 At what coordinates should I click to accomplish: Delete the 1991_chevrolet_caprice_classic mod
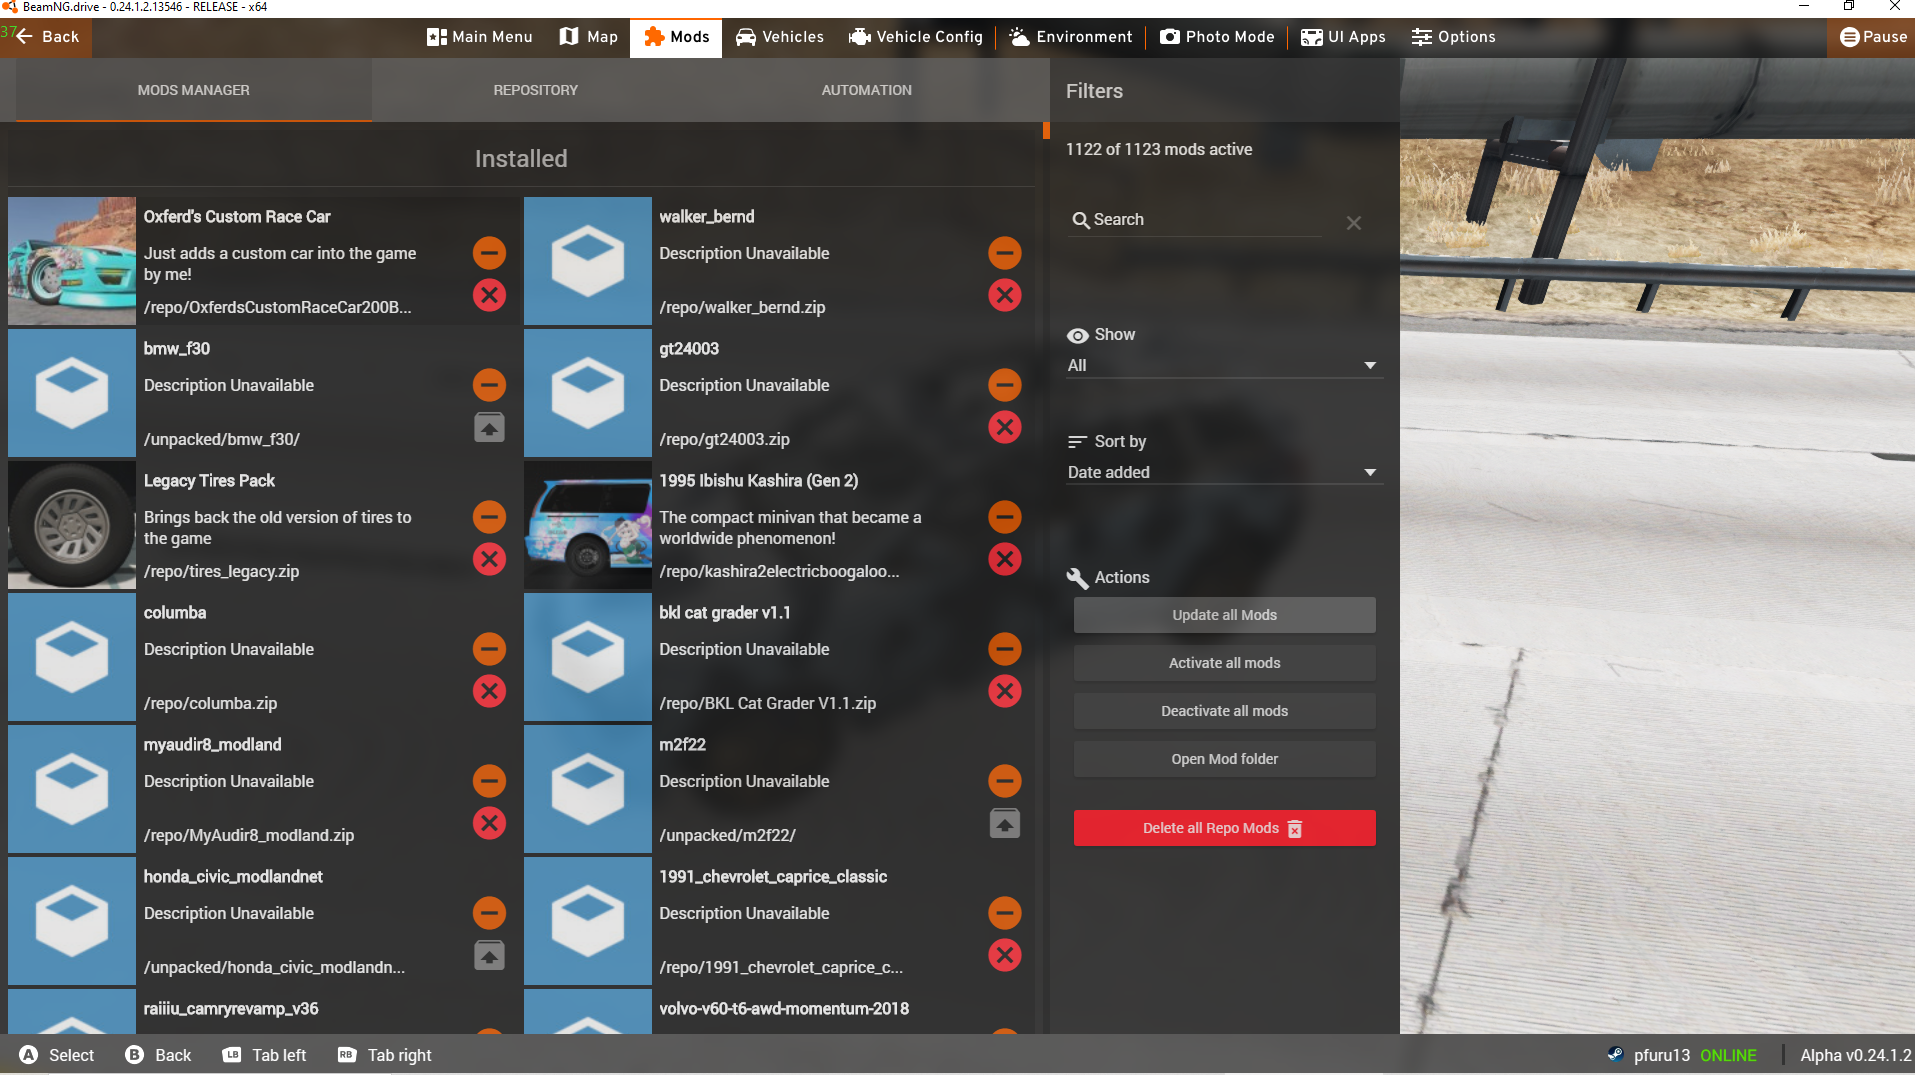pos(1005,955)
